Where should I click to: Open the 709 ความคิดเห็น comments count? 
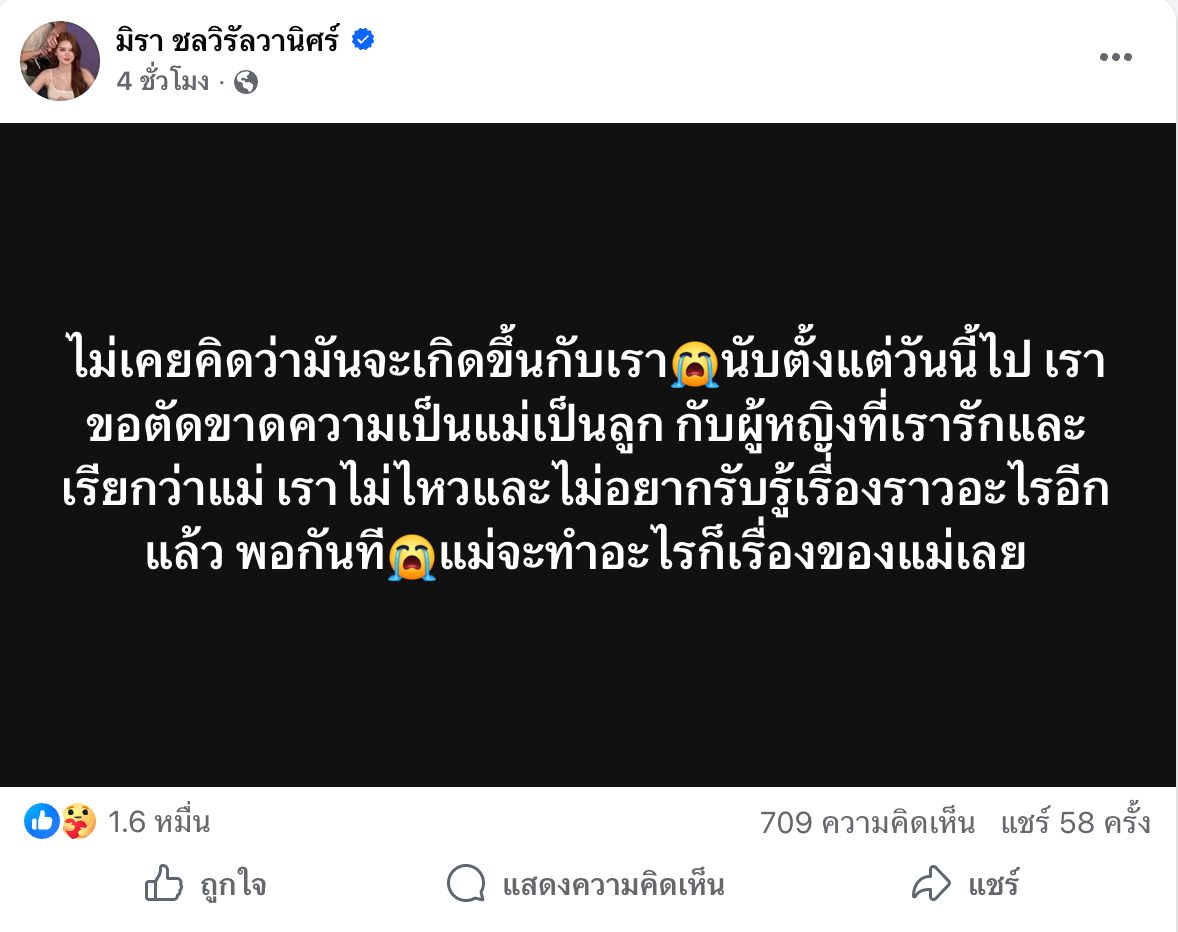(x=867, y=823)
